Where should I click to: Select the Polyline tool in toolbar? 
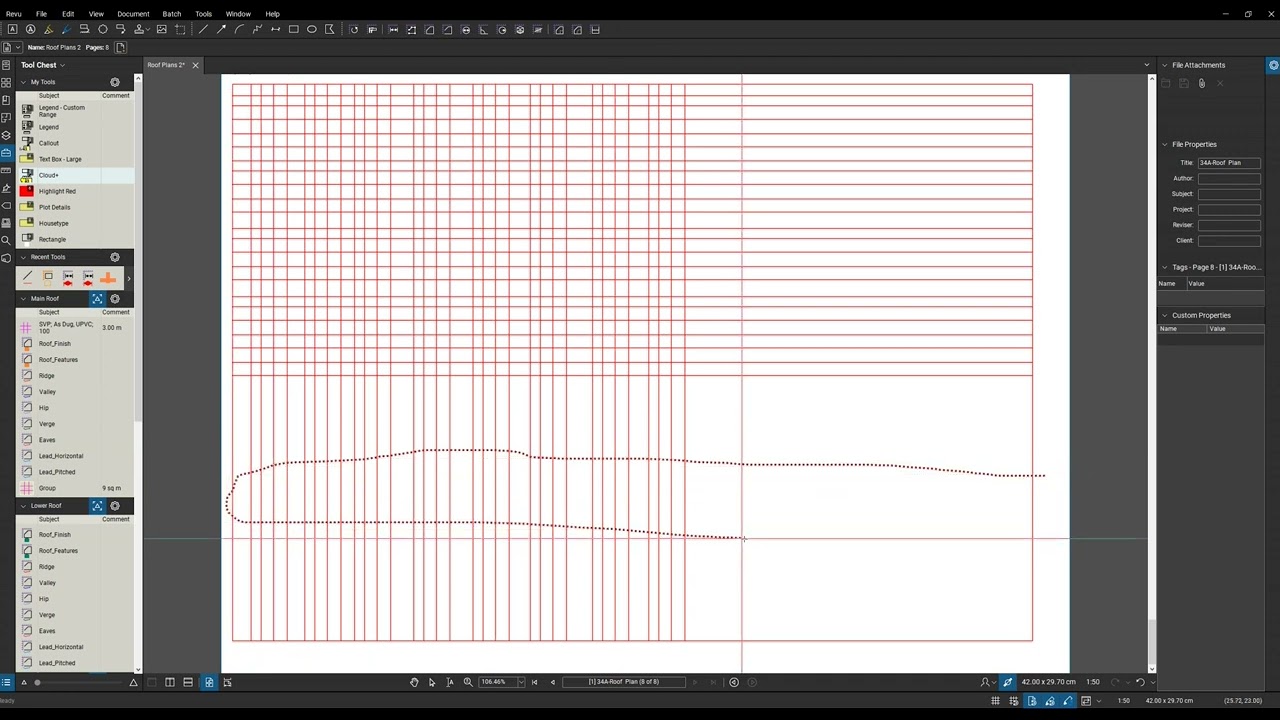257,30
